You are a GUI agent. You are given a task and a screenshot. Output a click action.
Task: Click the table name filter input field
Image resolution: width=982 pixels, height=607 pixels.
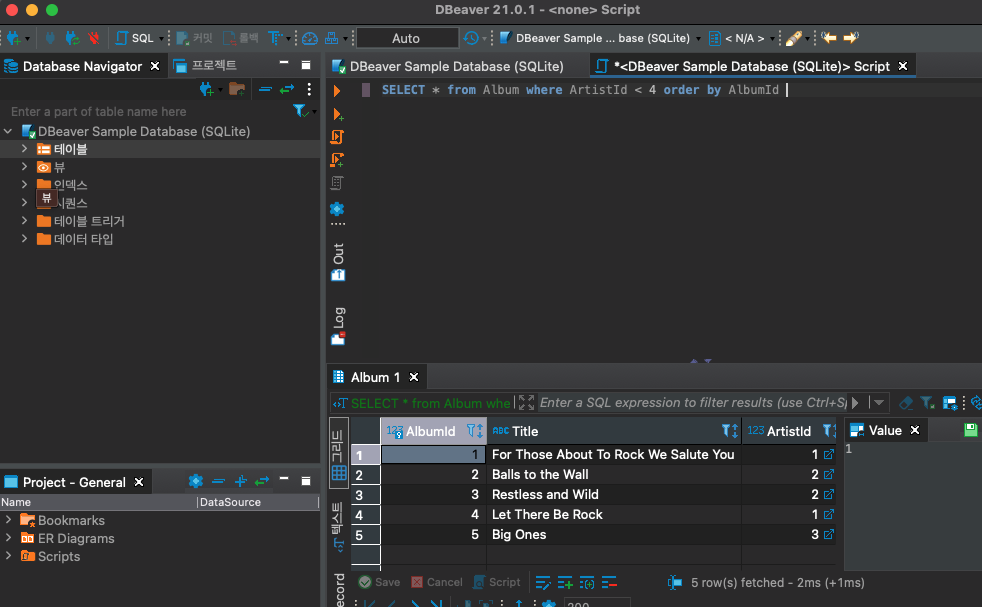click(x=149, y=112)
